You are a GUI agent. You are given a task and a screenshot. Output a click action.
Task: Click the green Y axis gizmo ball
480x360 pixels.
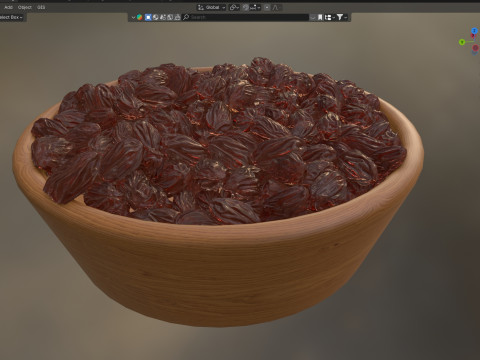click(462, 42)
